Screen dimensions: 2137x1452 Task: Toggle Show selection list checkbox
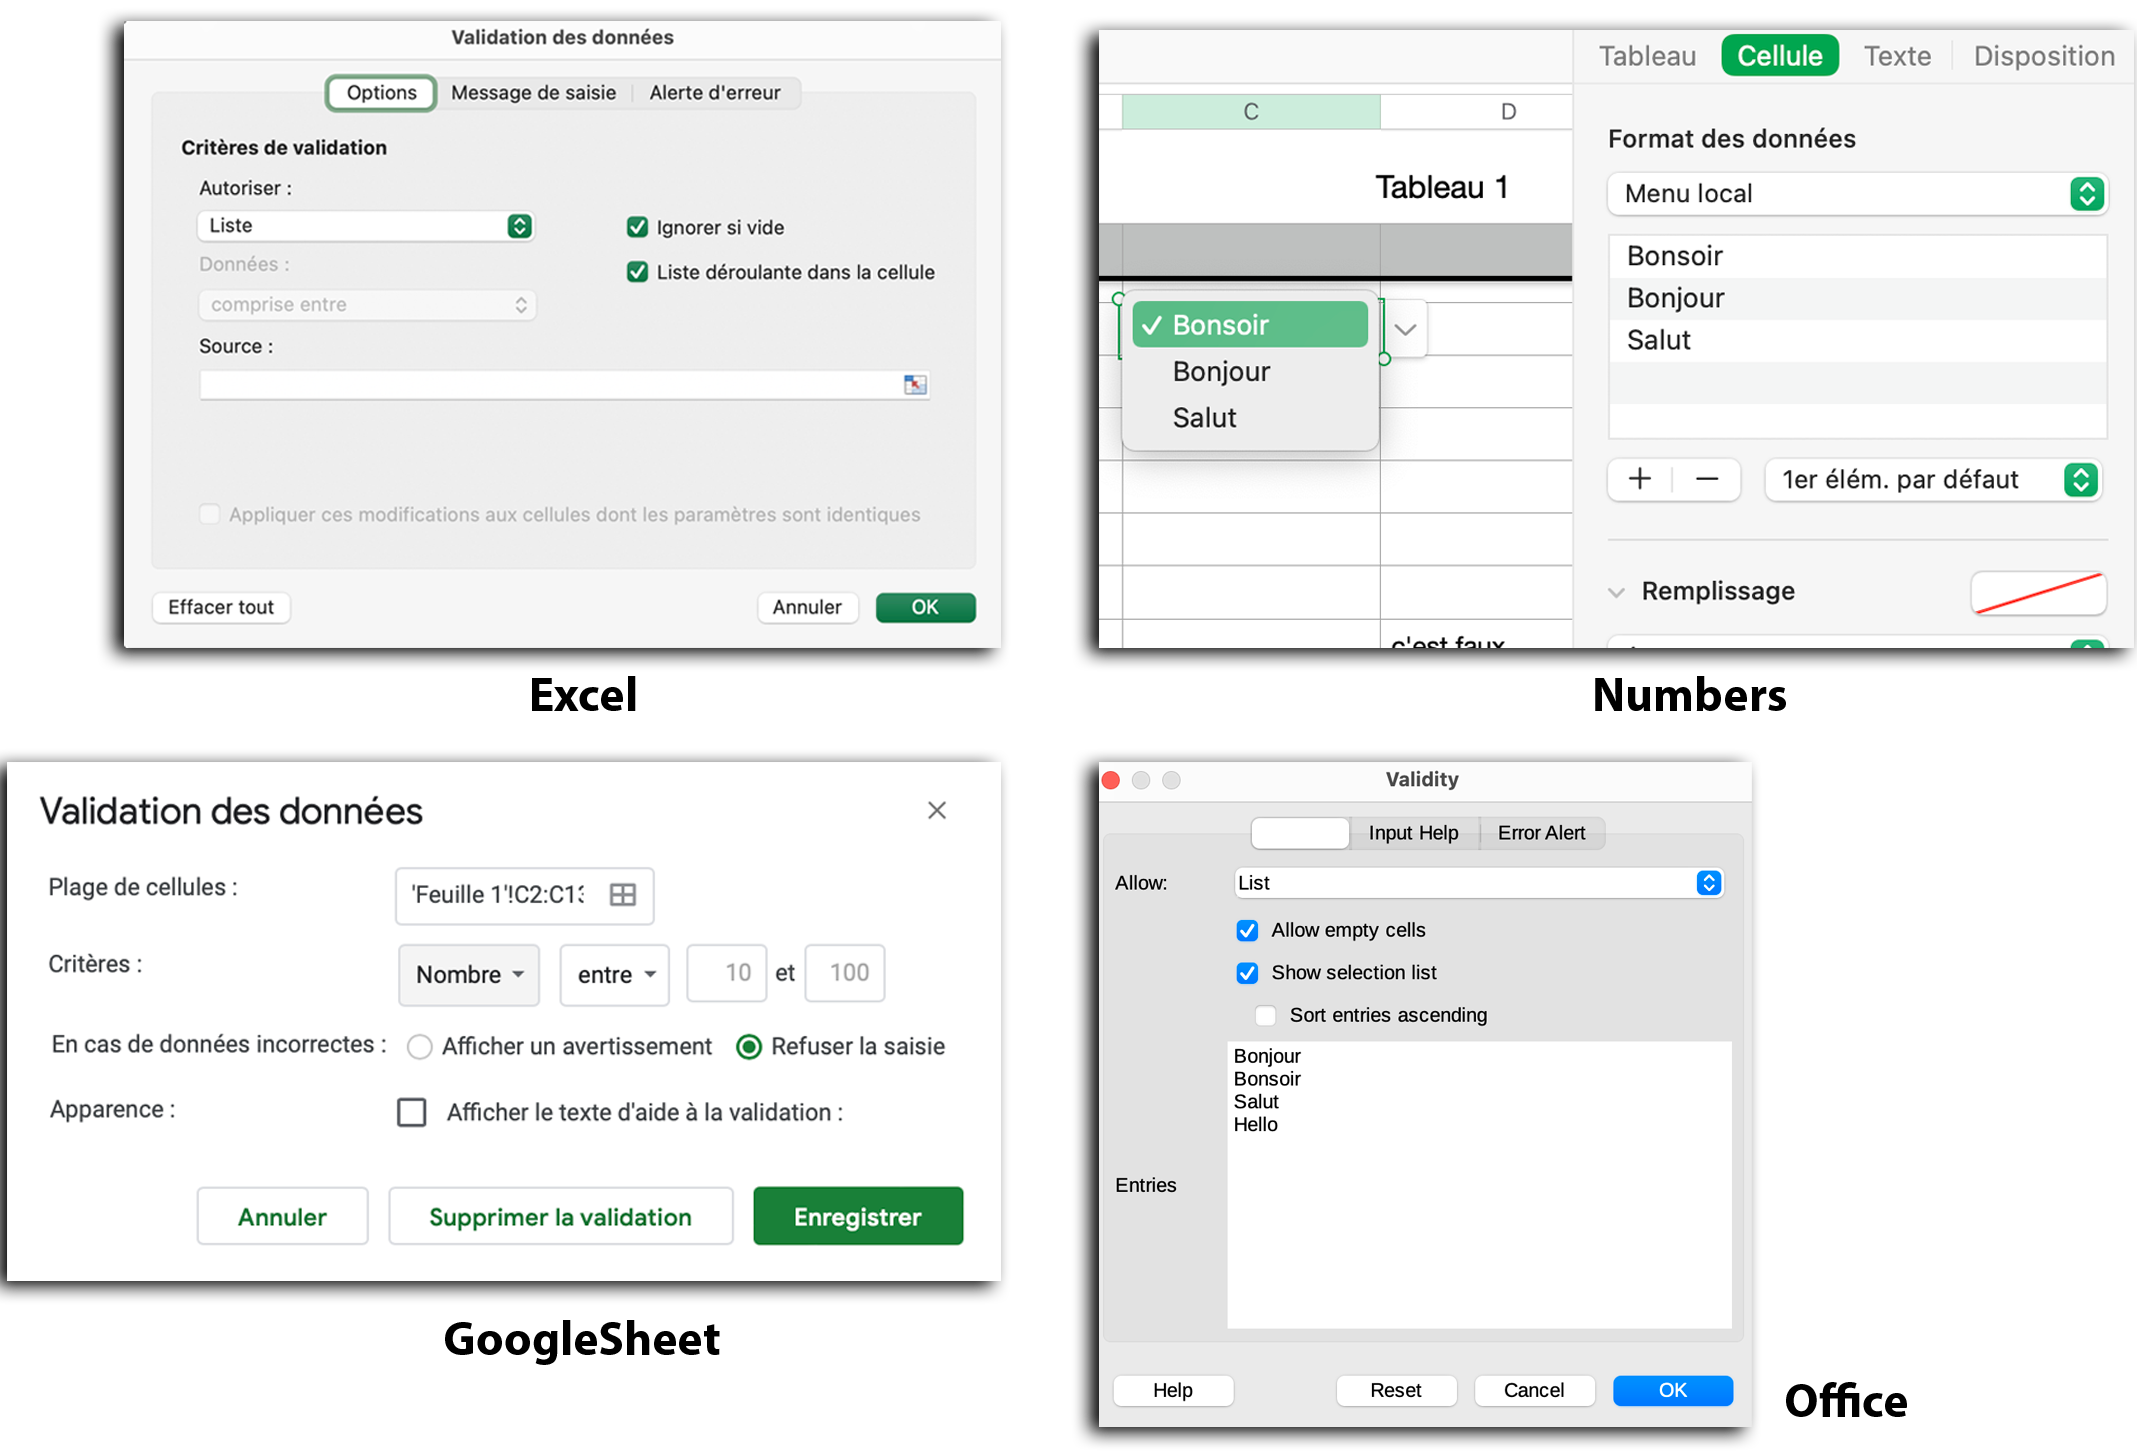(1247, 973)
